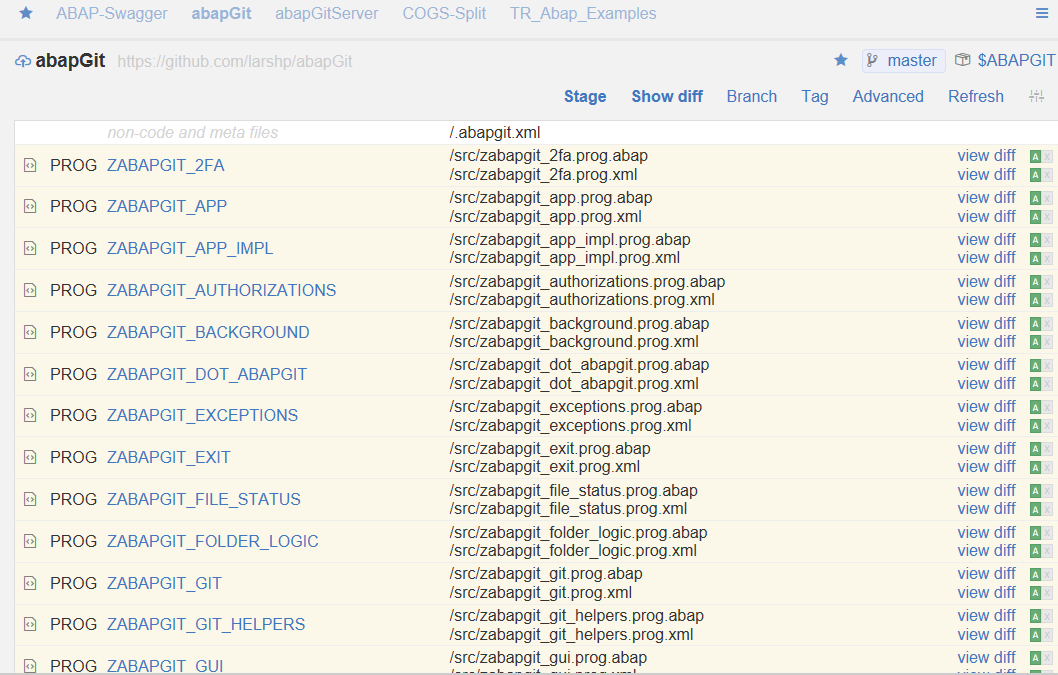Click the green A status icon for zabapgit_2fa.prog.abap
Screen dimensions: 1058x675
point(1035,157)
